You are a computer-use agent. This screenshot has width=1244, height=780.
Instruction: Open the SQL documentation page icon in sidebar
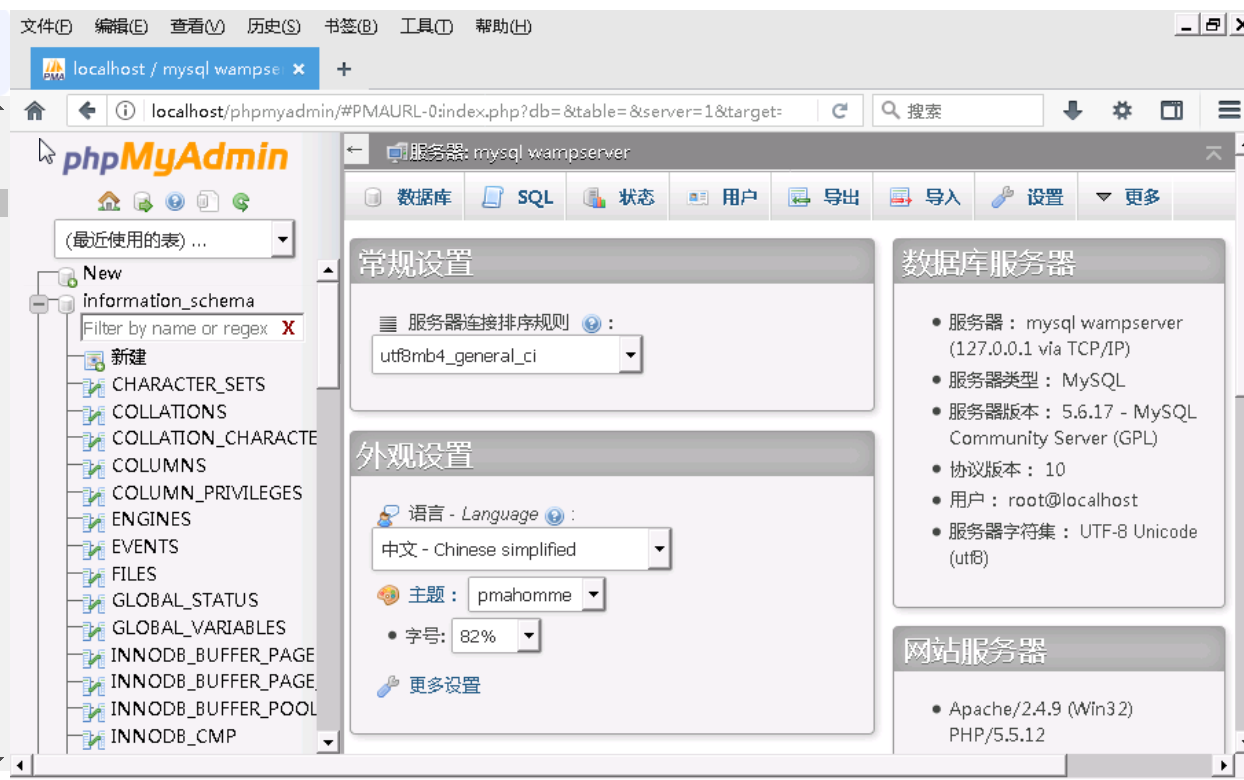pyautogui.click(x=207, y=201)
